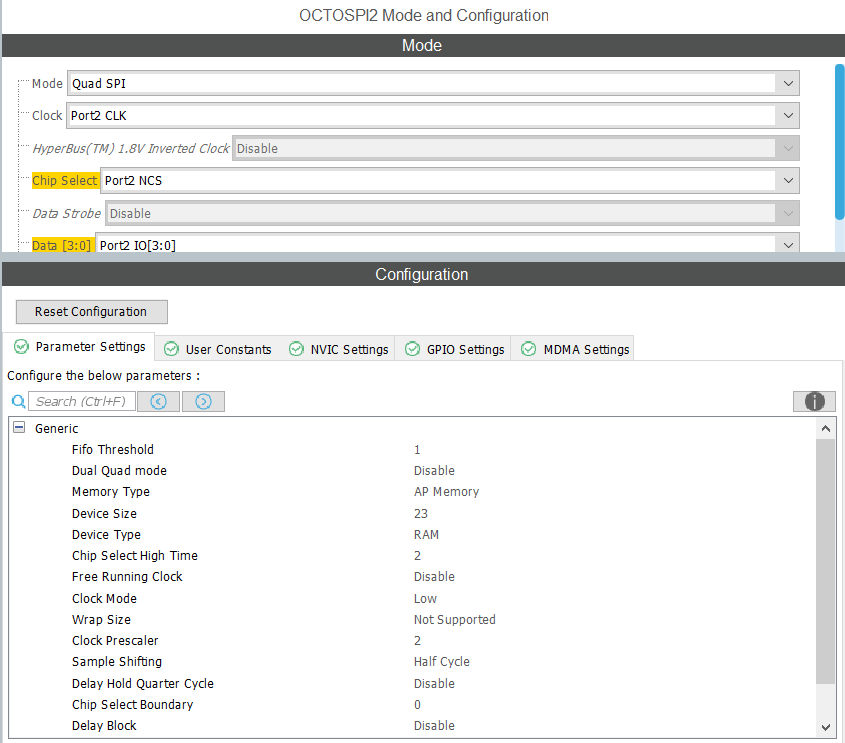Image resolution: width=845 pixels, height=743 pixels.
Task: Select Chip Select Boundary value 0
Action: coord(417,705)
